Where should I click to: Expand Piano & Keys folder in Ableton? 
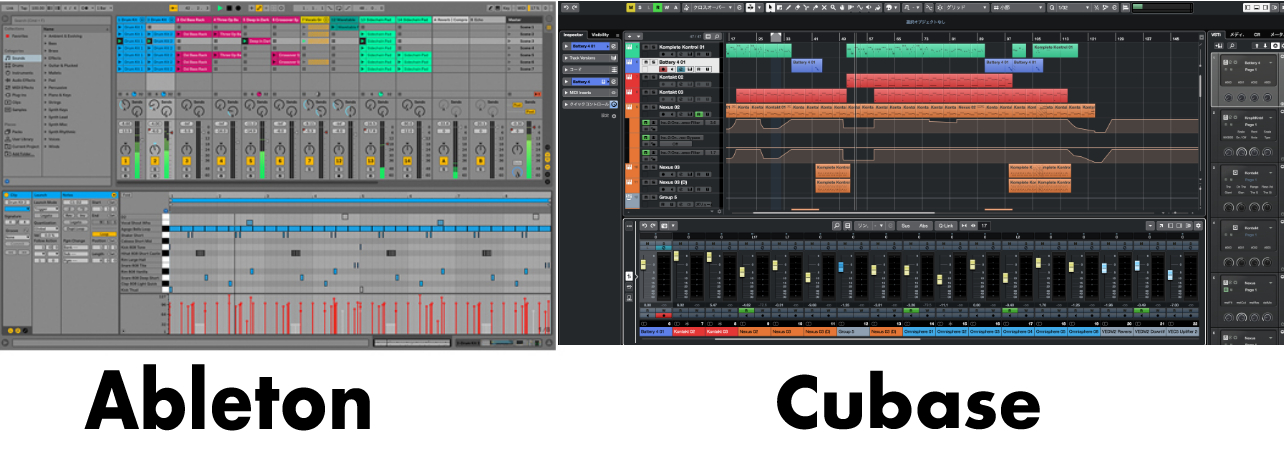(59, 95)
